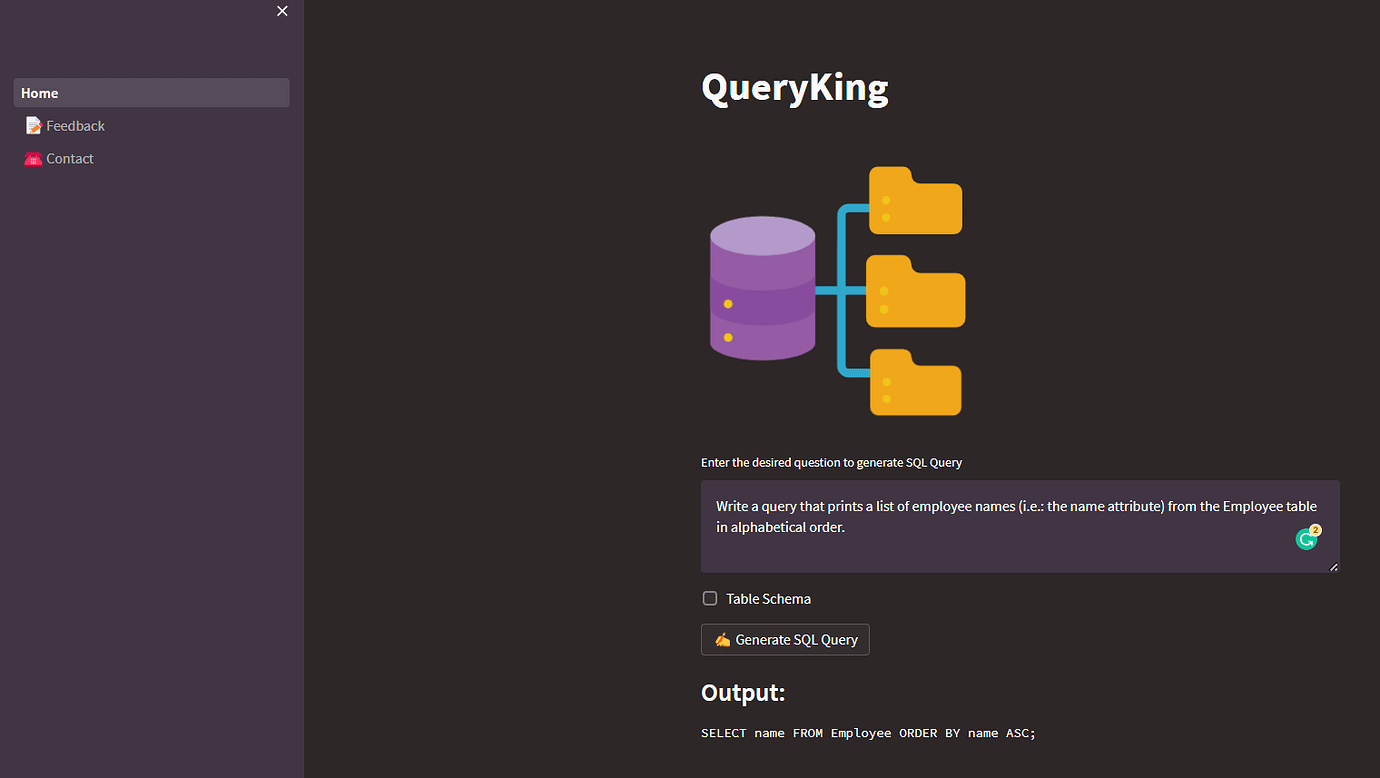This screenshot has height=778, width=1380.
Task: Select the middle orange folder icon
Action: [915, 291]
